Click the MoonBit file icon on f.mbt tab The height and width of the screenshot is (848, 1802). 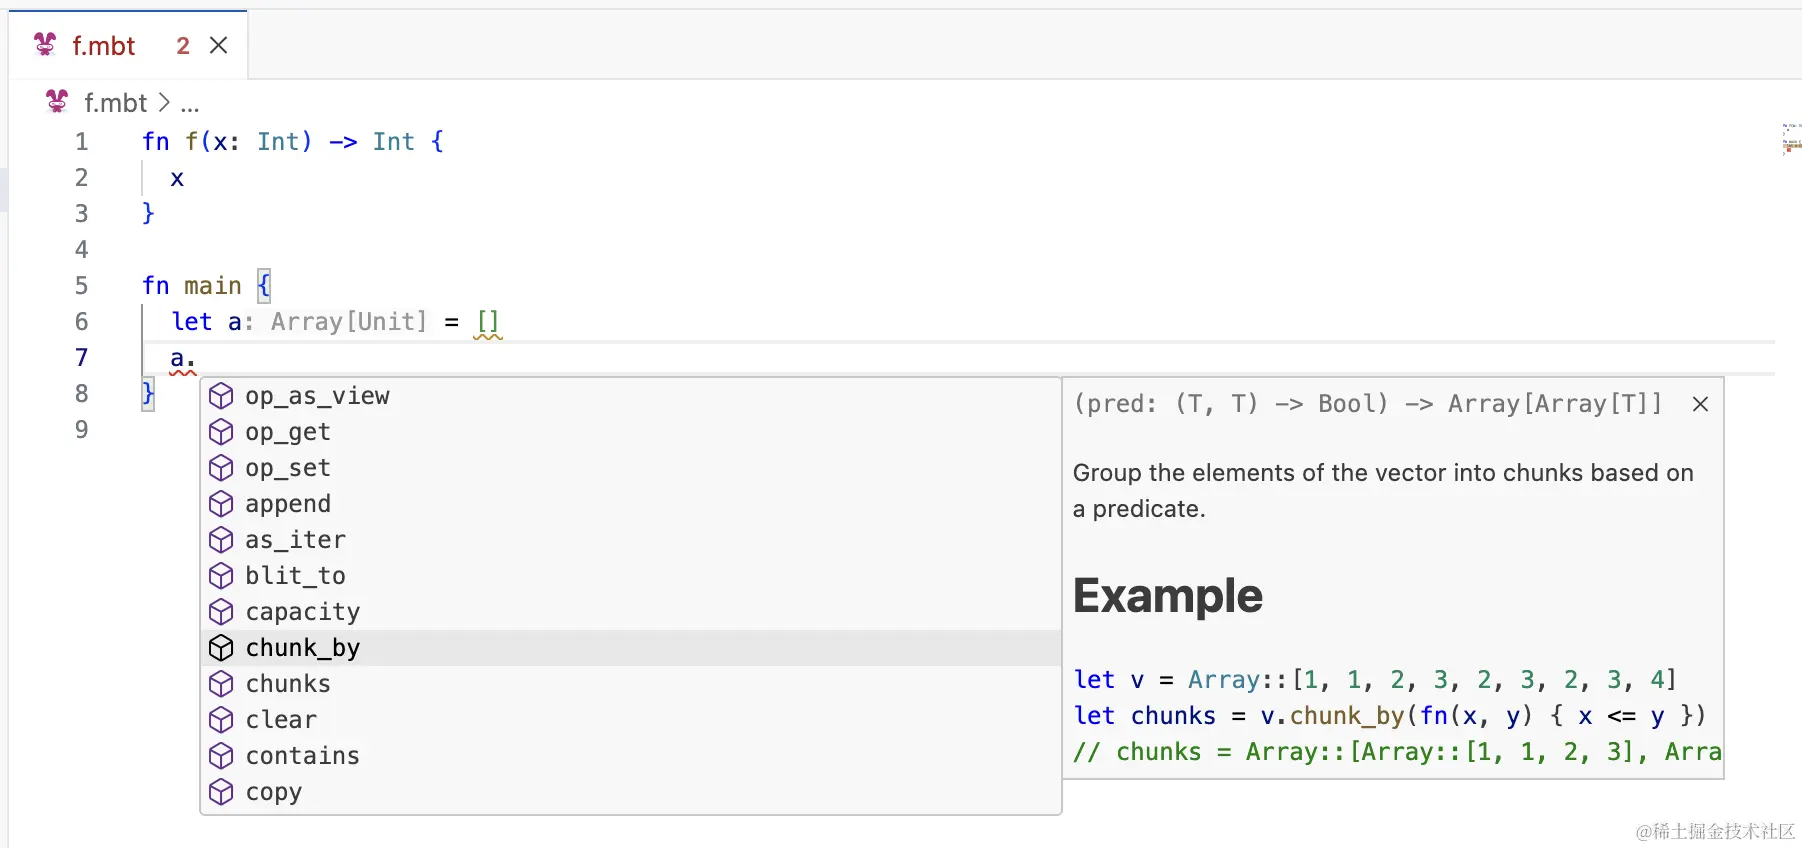(x=45, y=45)
